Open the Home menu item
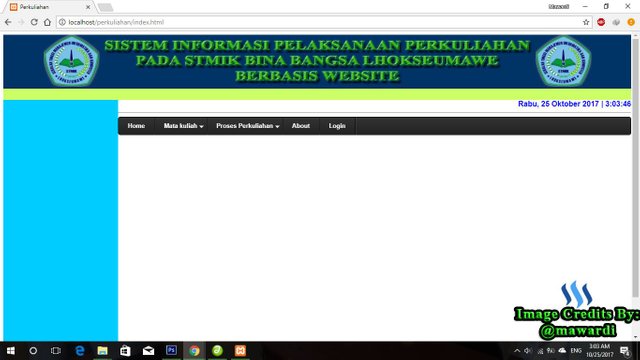The width and height of the screenshot is (640, 360). (x=136, y=126)
